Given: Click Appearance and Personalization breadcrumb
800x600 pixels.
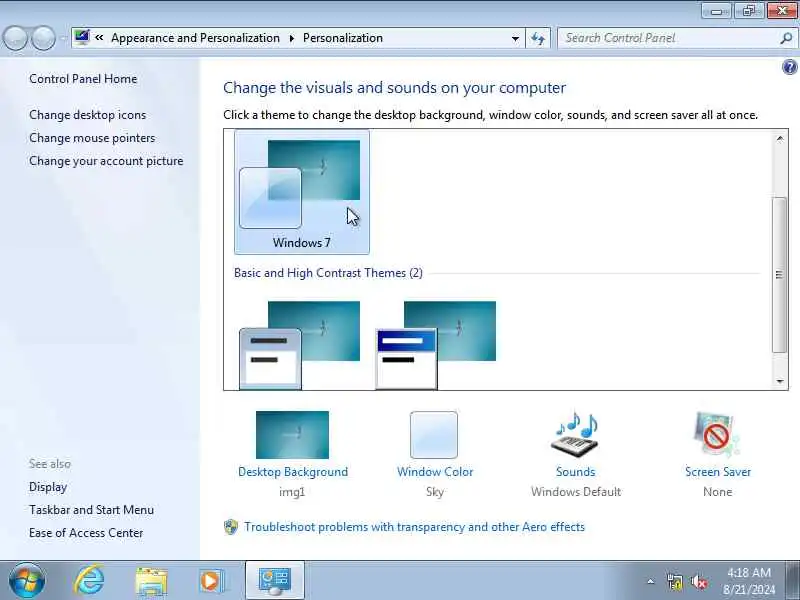Looking at the screenshot, I should click(x=195, y=38).
